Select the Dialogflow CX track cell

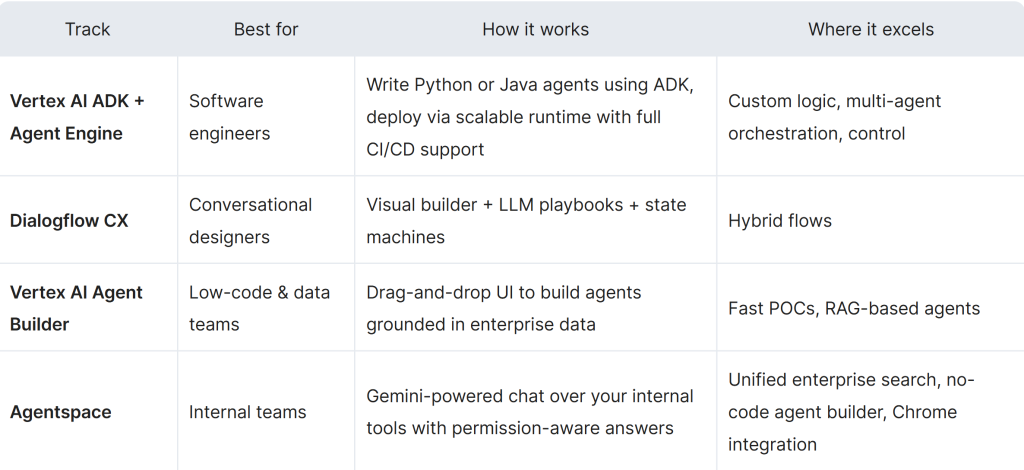[x=88, y=221]
